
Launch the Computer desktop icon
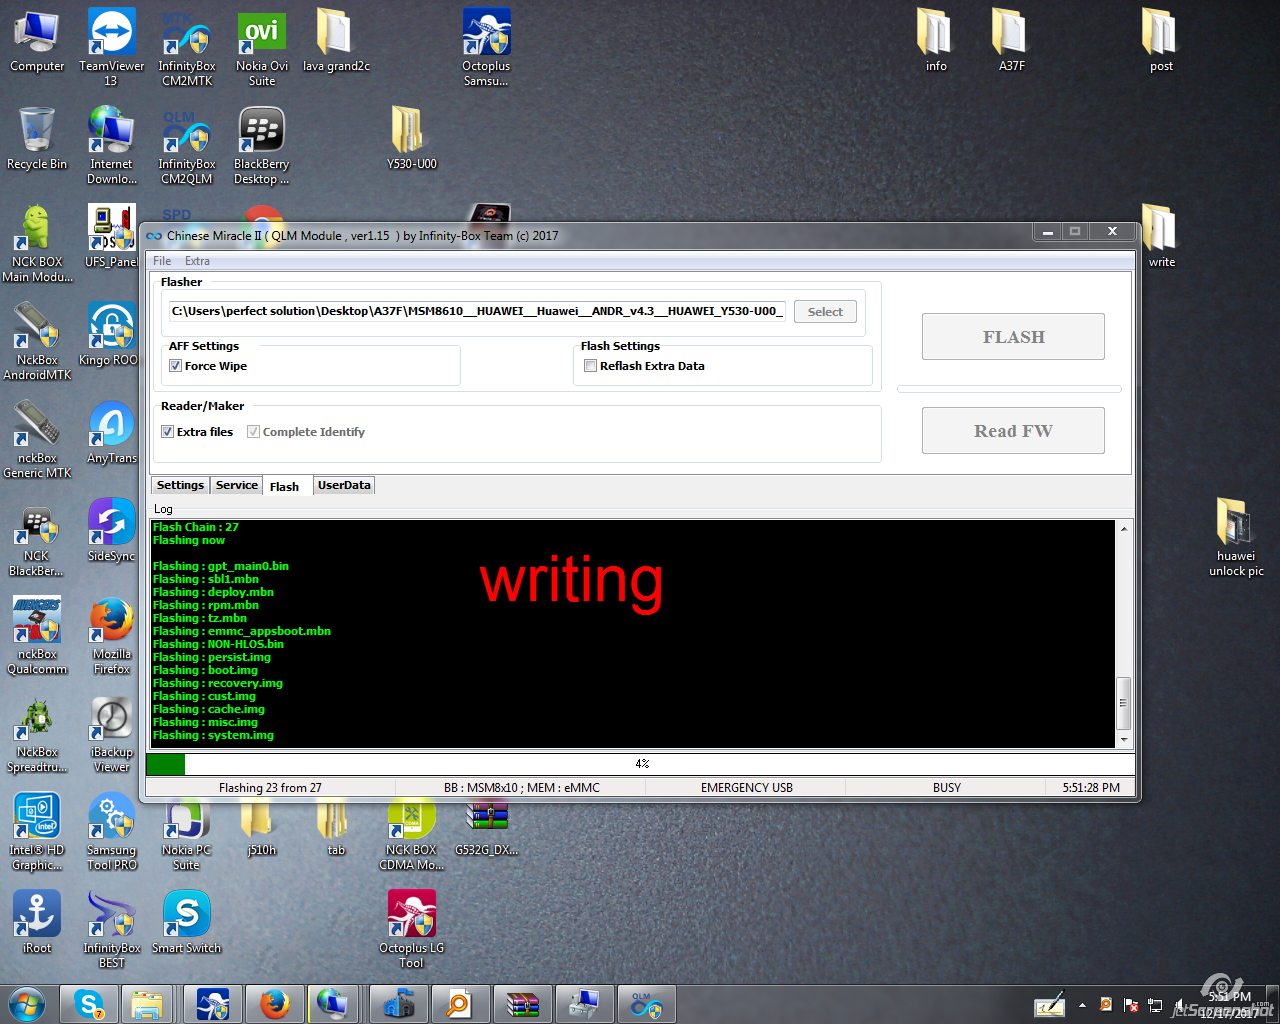pos(37,40)
